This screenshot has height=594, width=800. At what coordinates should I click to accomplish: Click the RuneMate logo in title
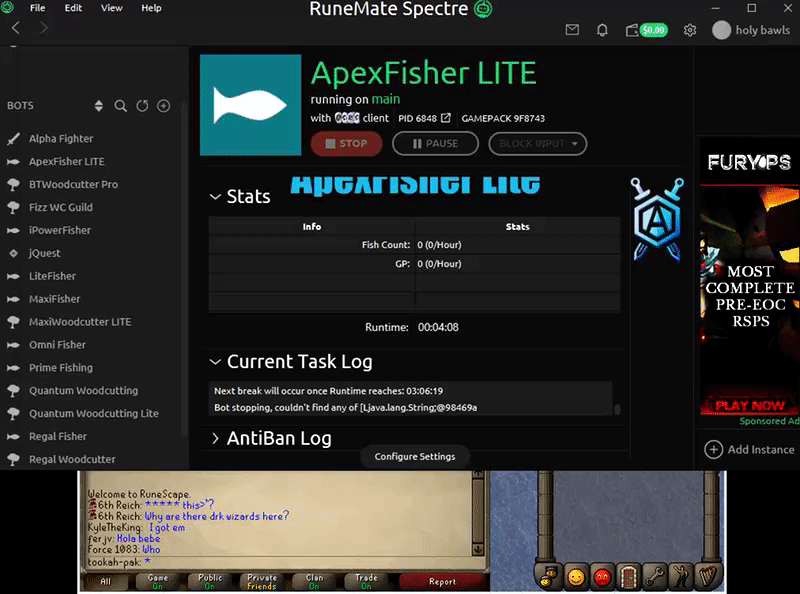(483, 9)
